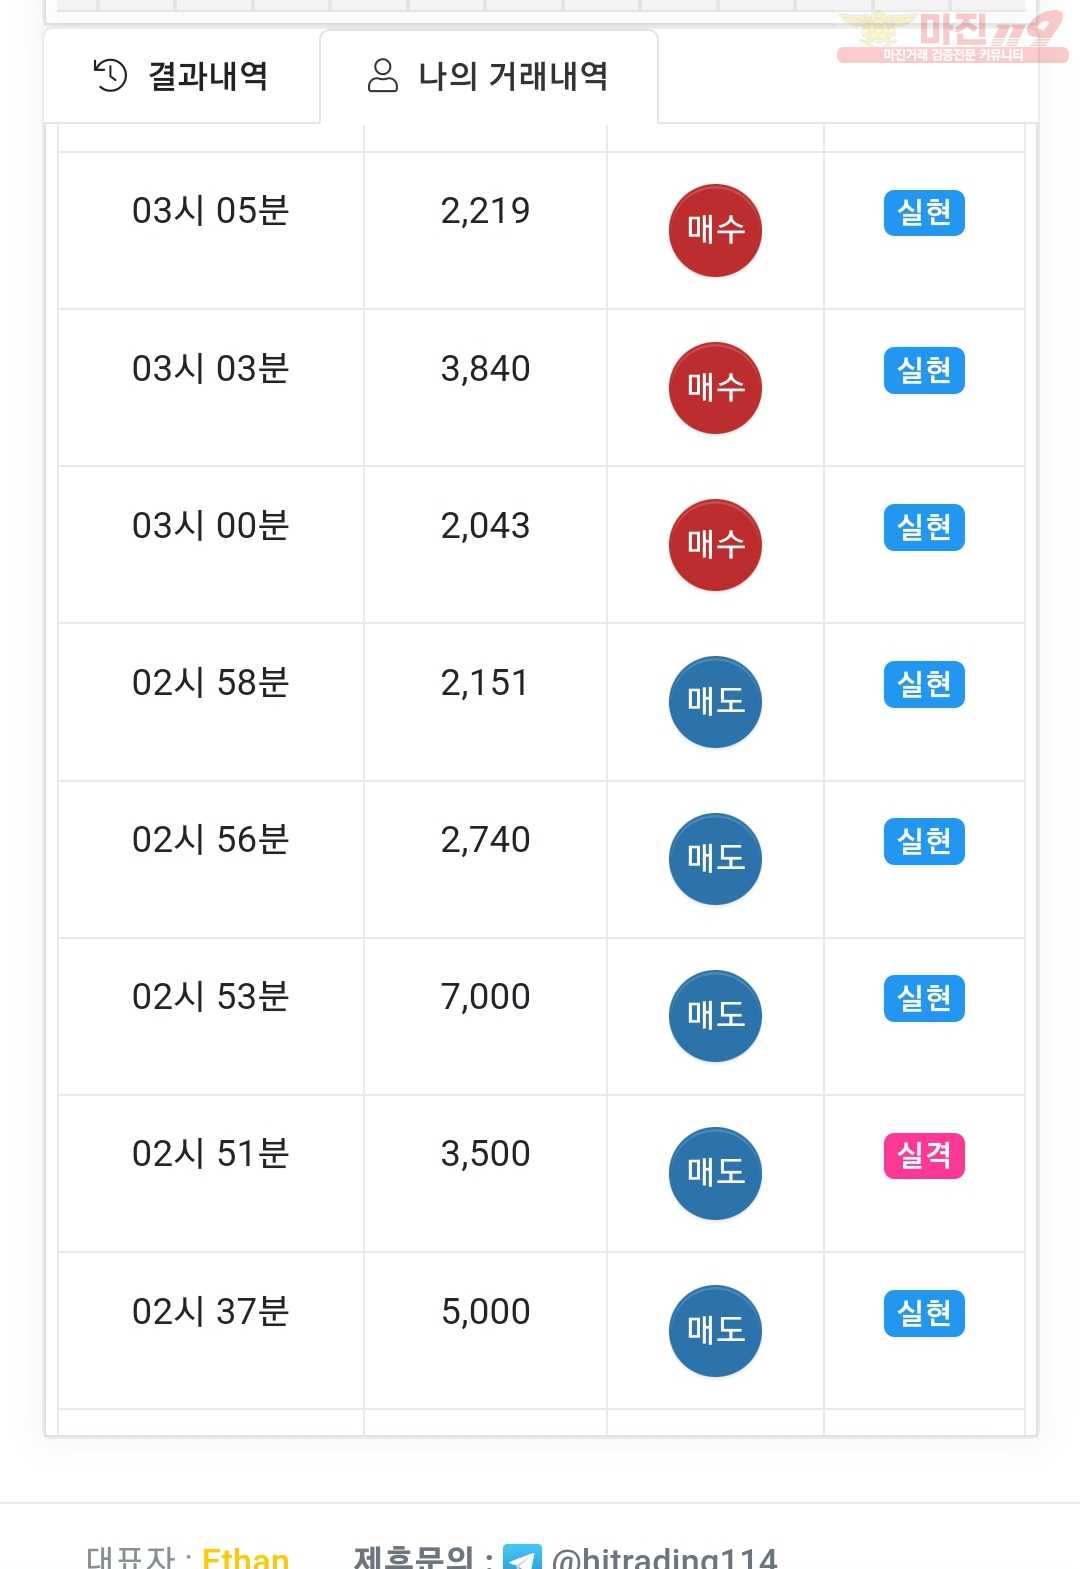Image resolution: width=1080 pixels, height=1569 pixels.
Task: Click the red 매수 badge at 03시 03분
Action: [715, 388]
